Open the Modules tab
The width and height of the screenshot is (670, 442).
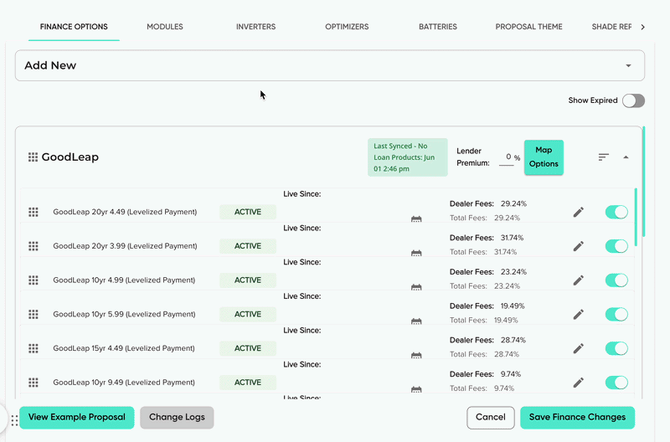pyautogui.click(x=165, y=27)
